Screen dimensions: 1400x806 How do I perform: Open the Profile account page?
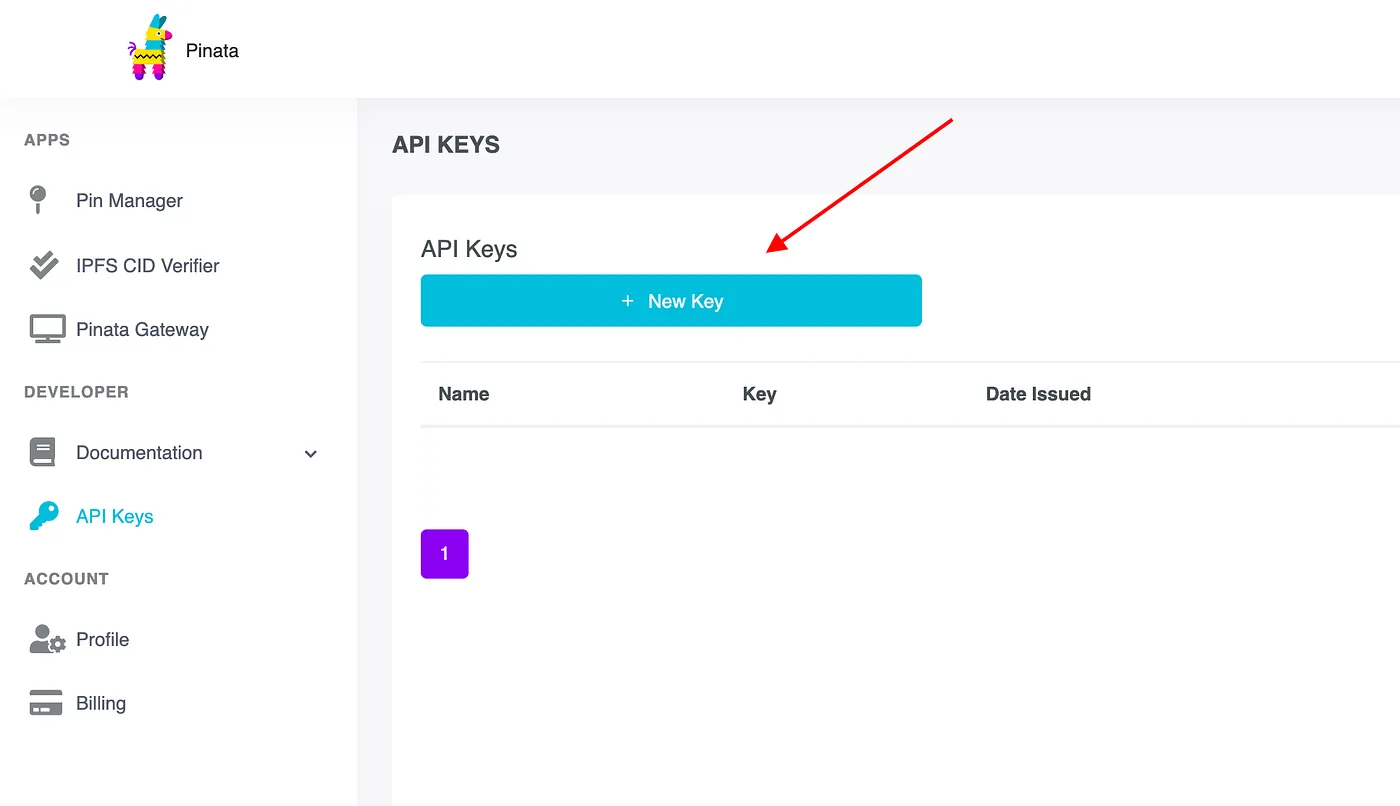pos(102,640)
